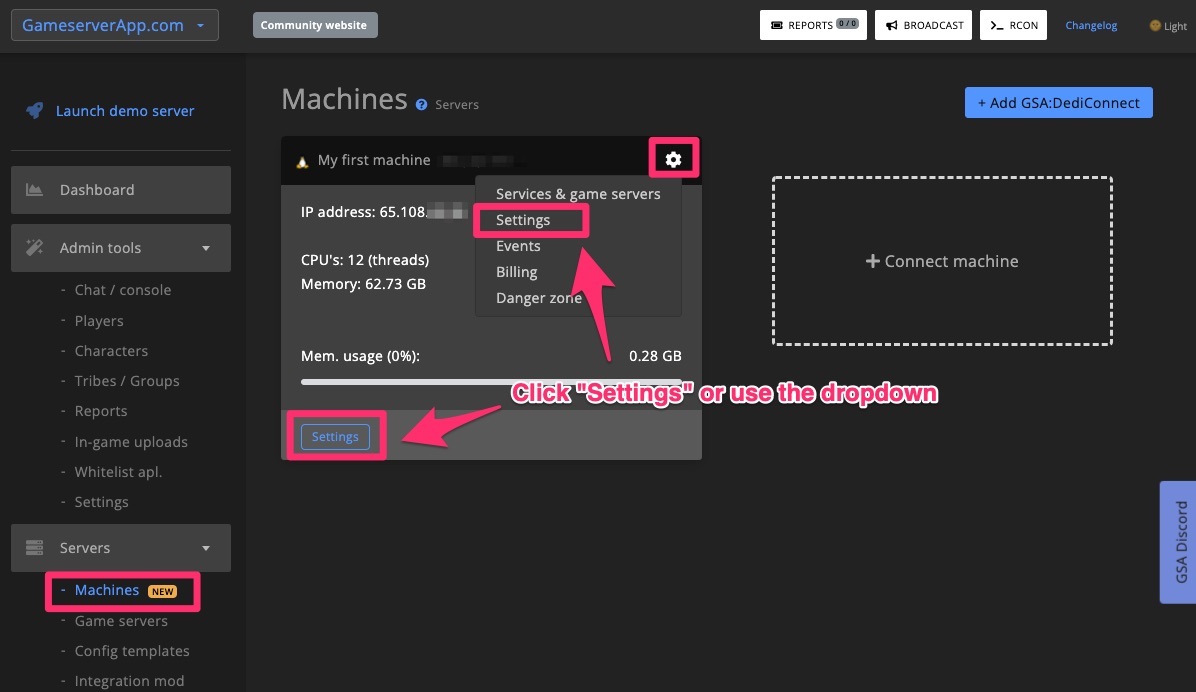Open Settings under Admin tools

point(101,502)
